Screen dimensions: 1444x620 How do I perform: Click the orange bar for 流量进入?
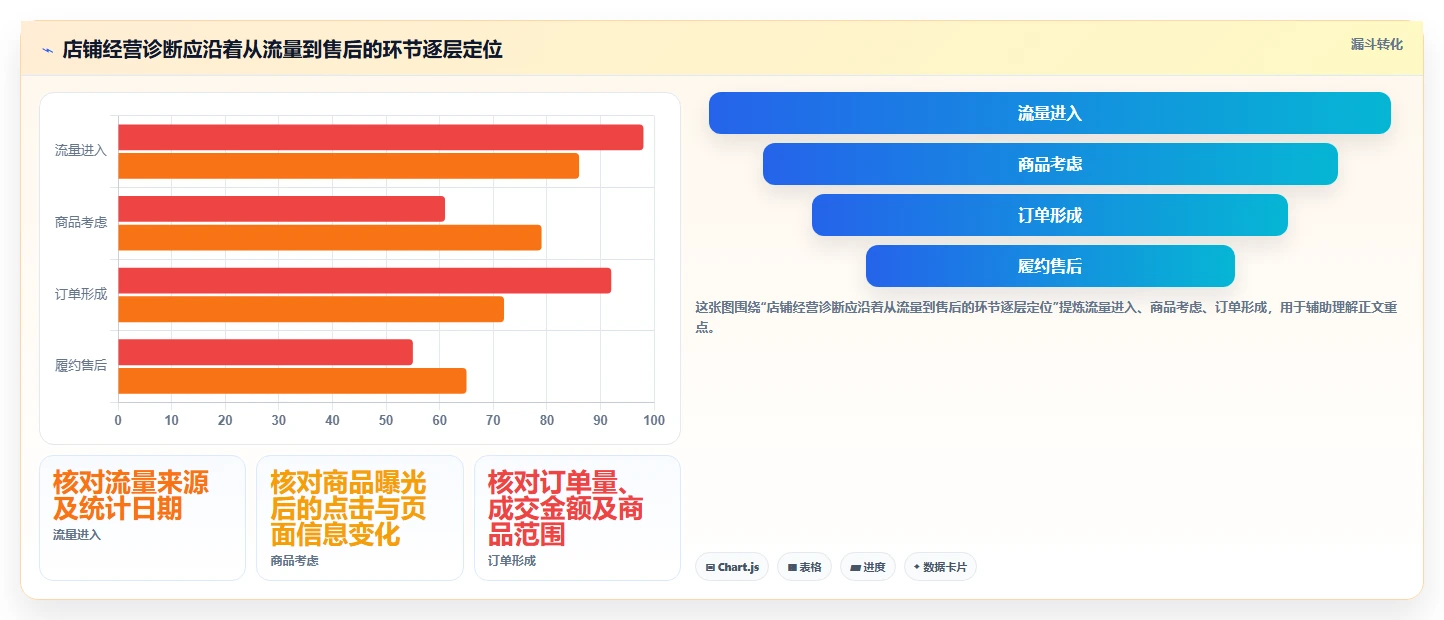tap(348, 166)
